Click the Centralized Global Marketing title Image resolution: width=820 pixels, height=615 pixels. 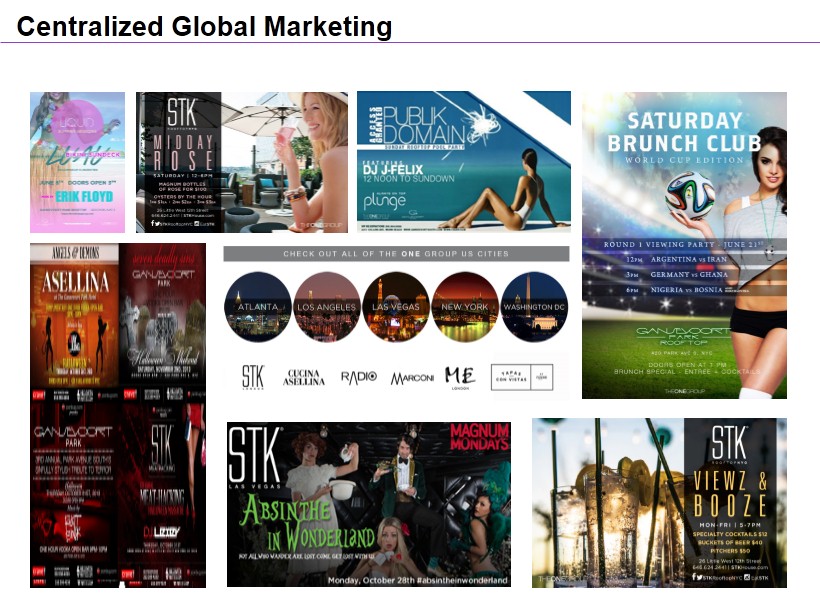pos(204,27)
